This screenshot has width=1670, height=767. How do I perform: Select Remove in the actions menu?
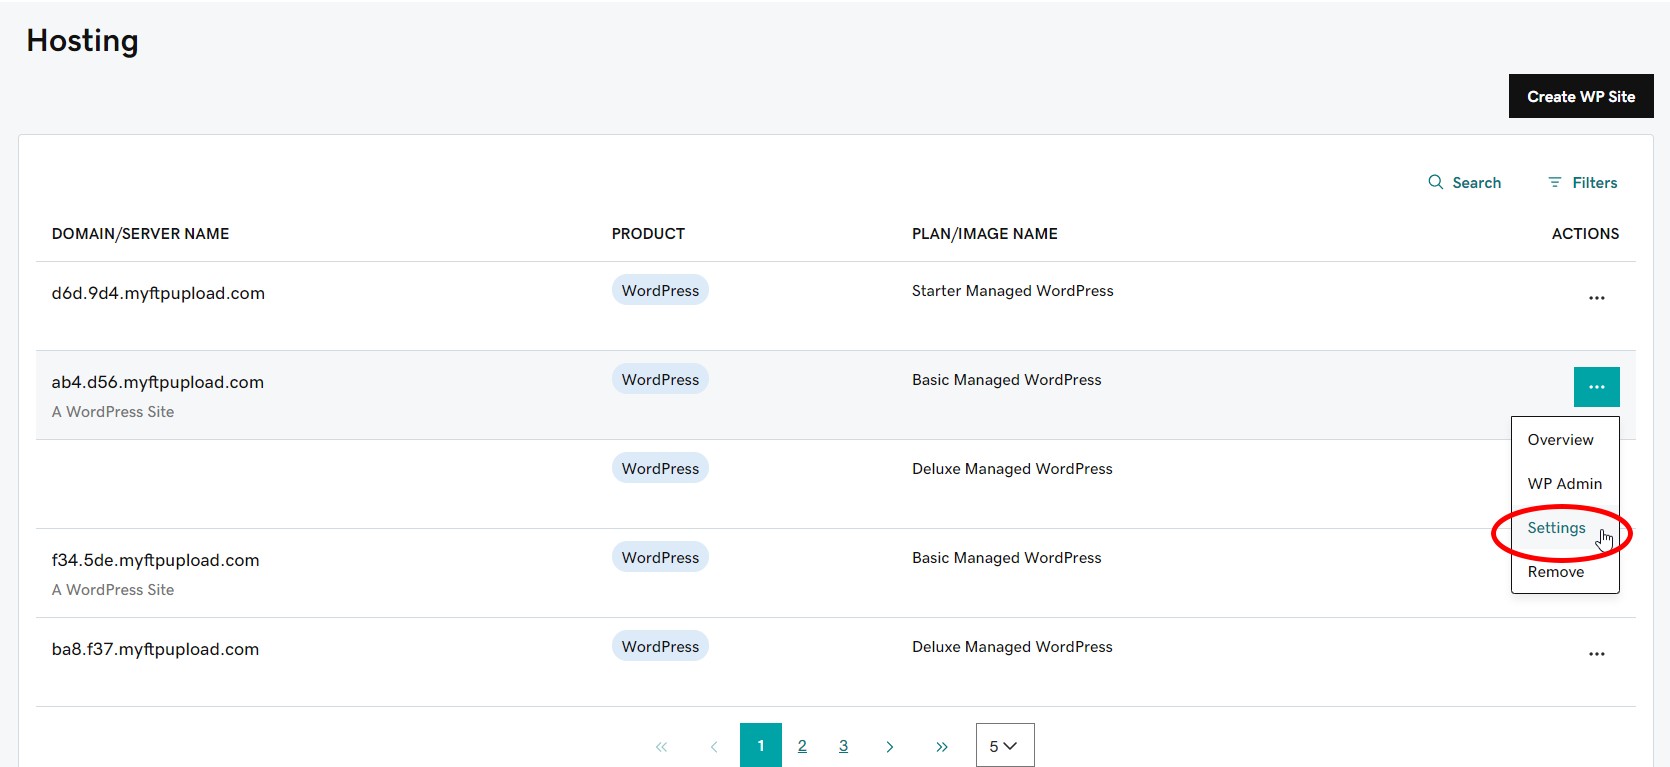pyautogui.click(x=1555, y=572)
